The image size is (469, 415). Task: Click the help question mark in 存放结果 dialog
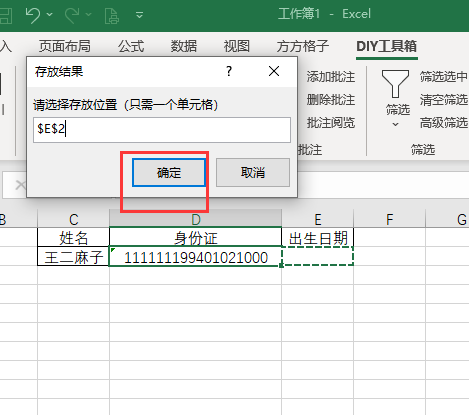(x=229, y=71)
